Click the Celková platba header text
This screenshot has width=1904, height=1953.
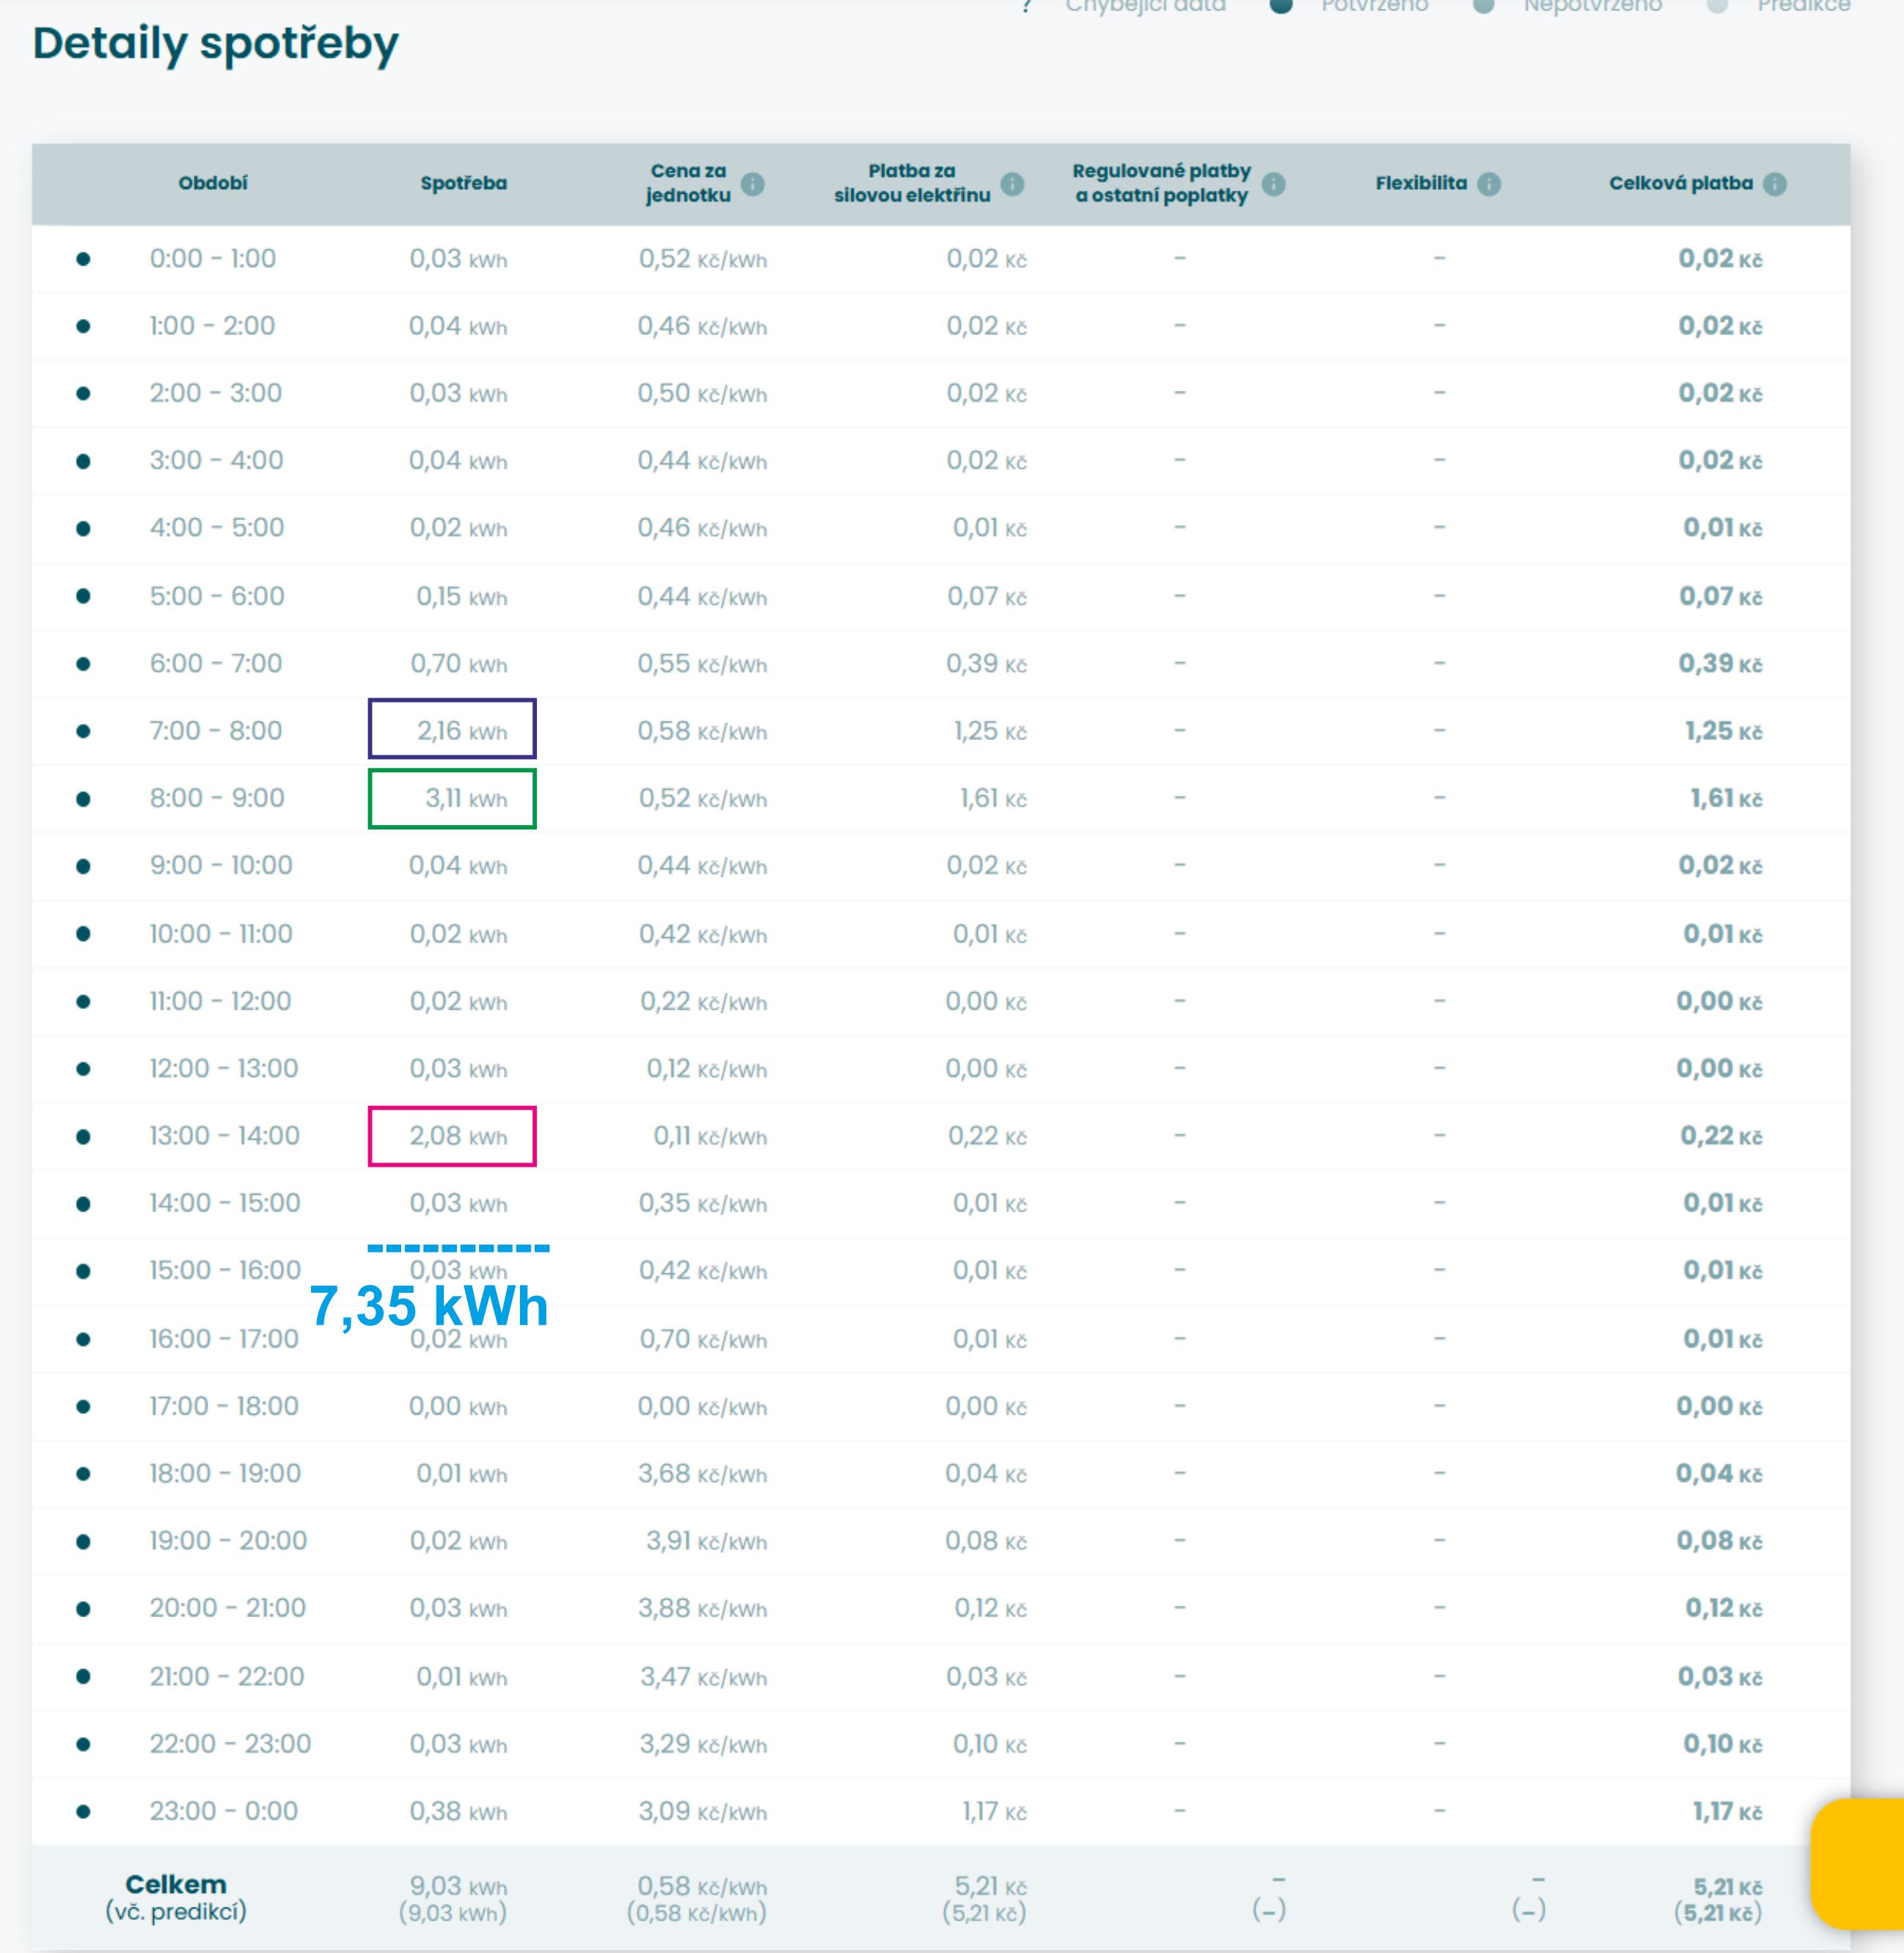point(1680,184)
